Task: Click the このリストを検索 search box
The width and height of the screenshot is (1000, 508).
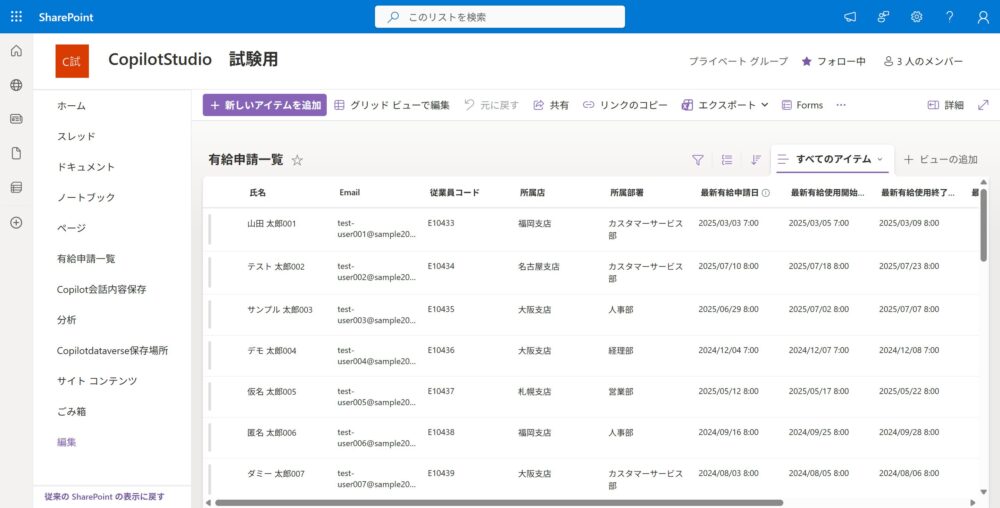Action: point(500,17)
